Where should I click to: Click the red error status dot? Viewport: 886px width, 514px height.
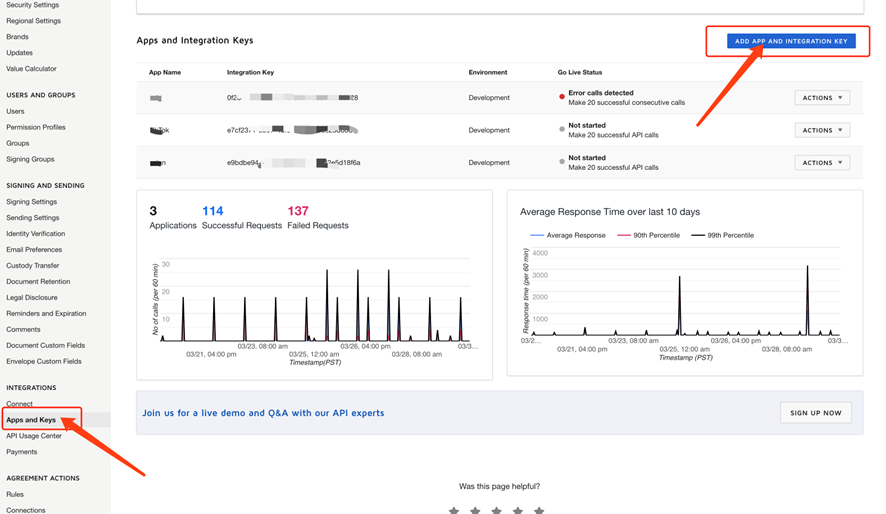(562, 97)
